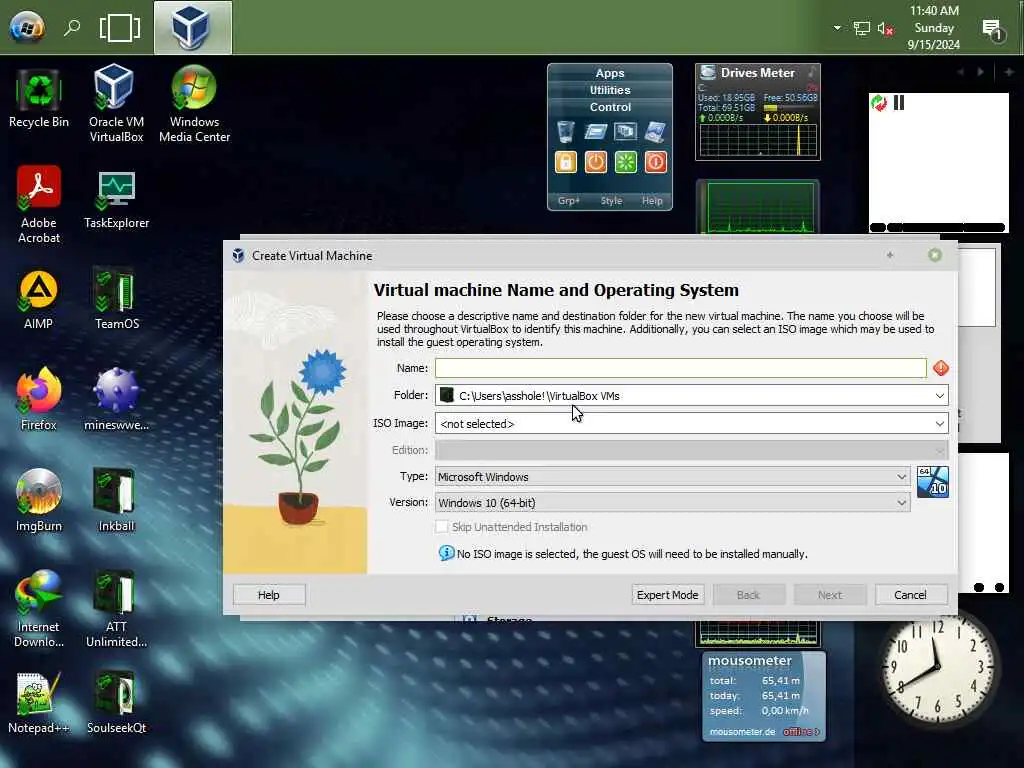Click the lock icon in Control gadget
1024x768 pixels.
click(x=566, y=162)
